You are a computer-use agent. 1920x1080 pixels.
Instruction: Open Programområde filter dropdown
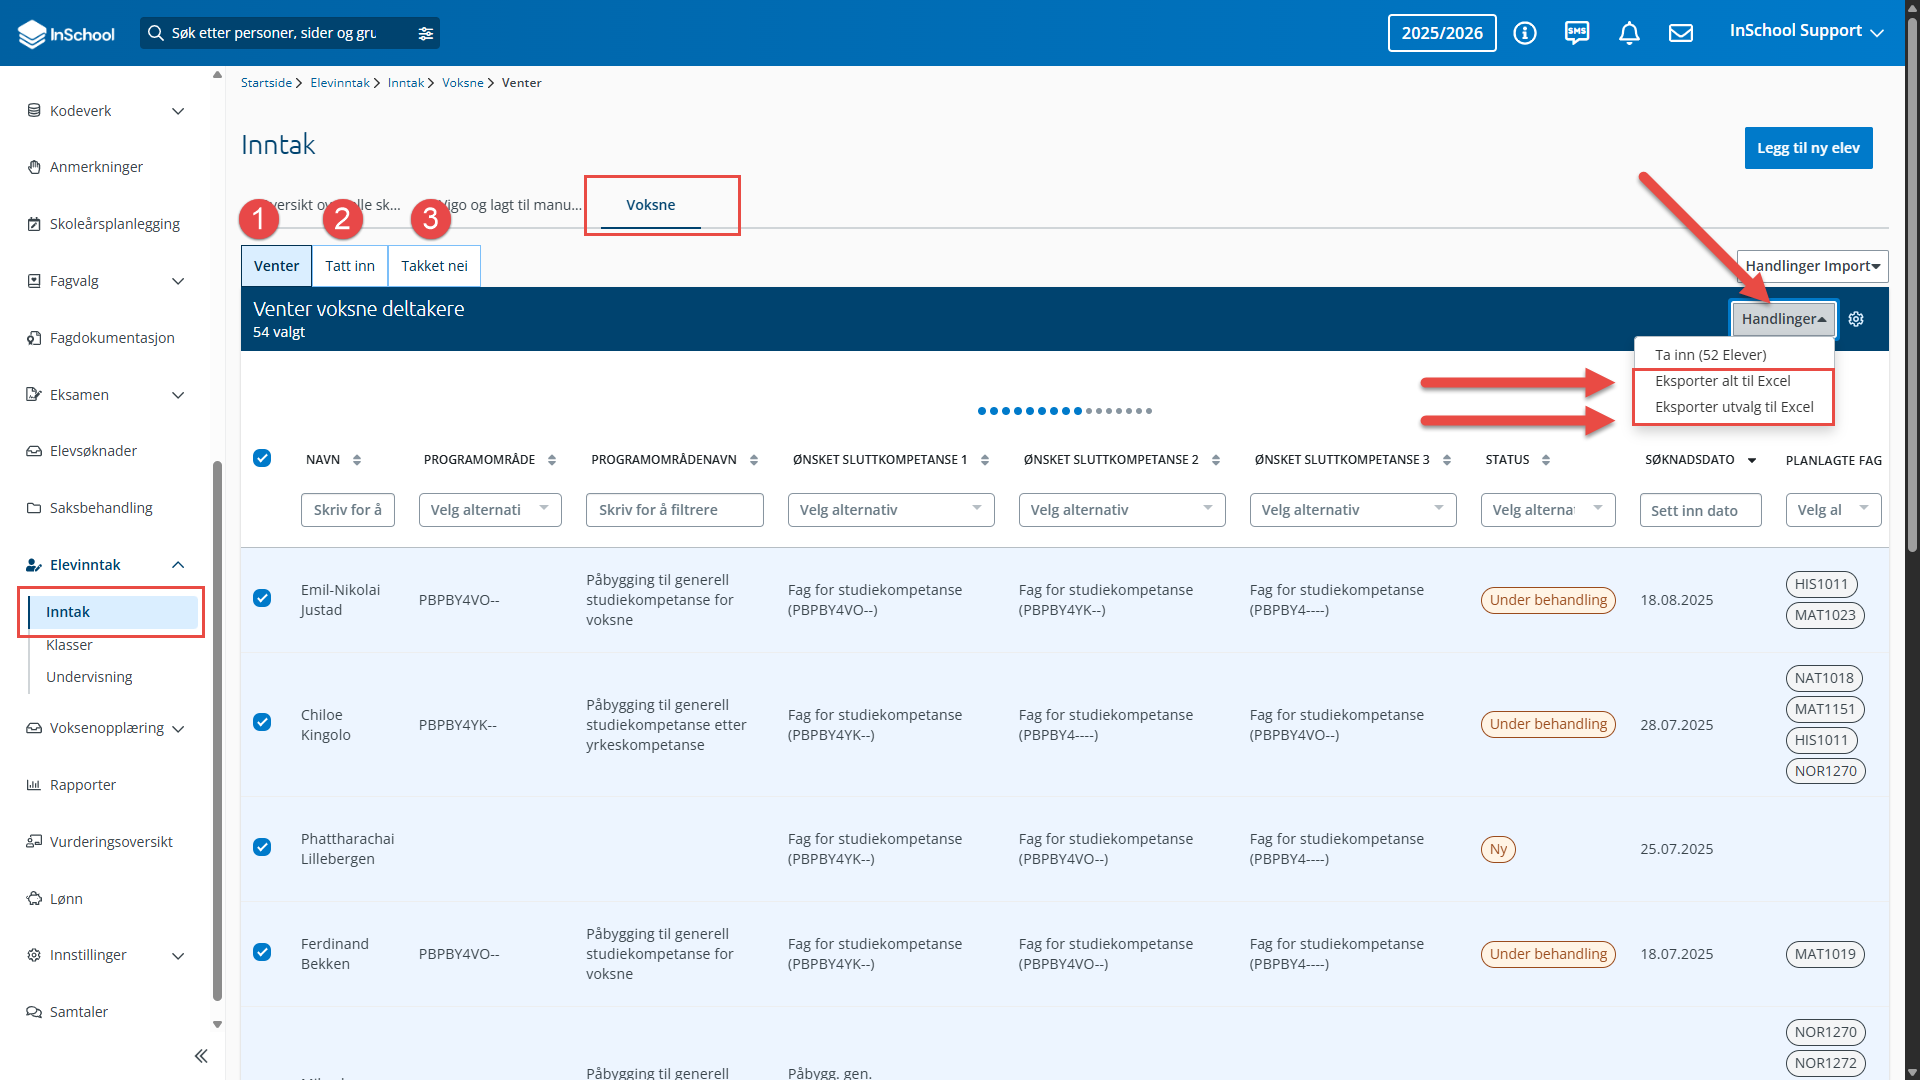(490, 510)
